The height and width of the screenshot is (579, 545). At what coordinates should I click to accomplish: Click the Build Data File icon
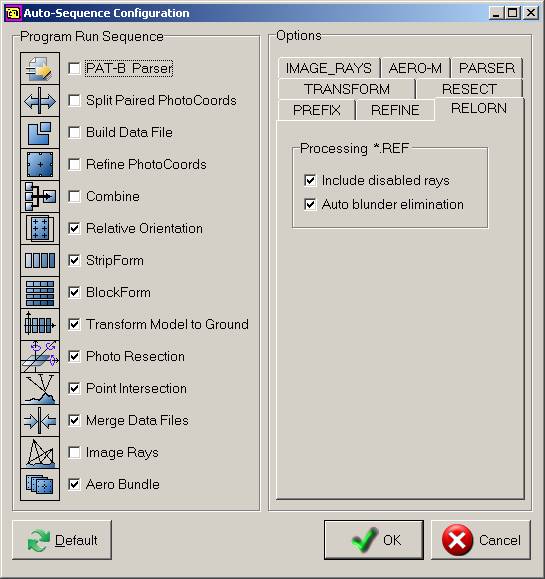coord(40,133)
